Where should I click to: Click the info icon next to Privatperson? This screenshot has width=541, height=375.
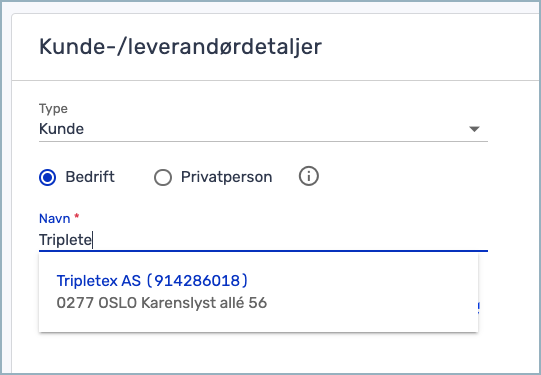coord(308,177)
